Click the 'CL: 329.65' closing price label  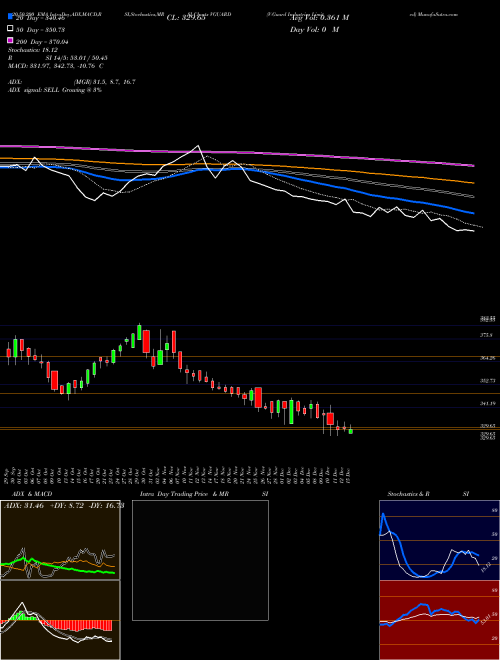click(186, 18)
